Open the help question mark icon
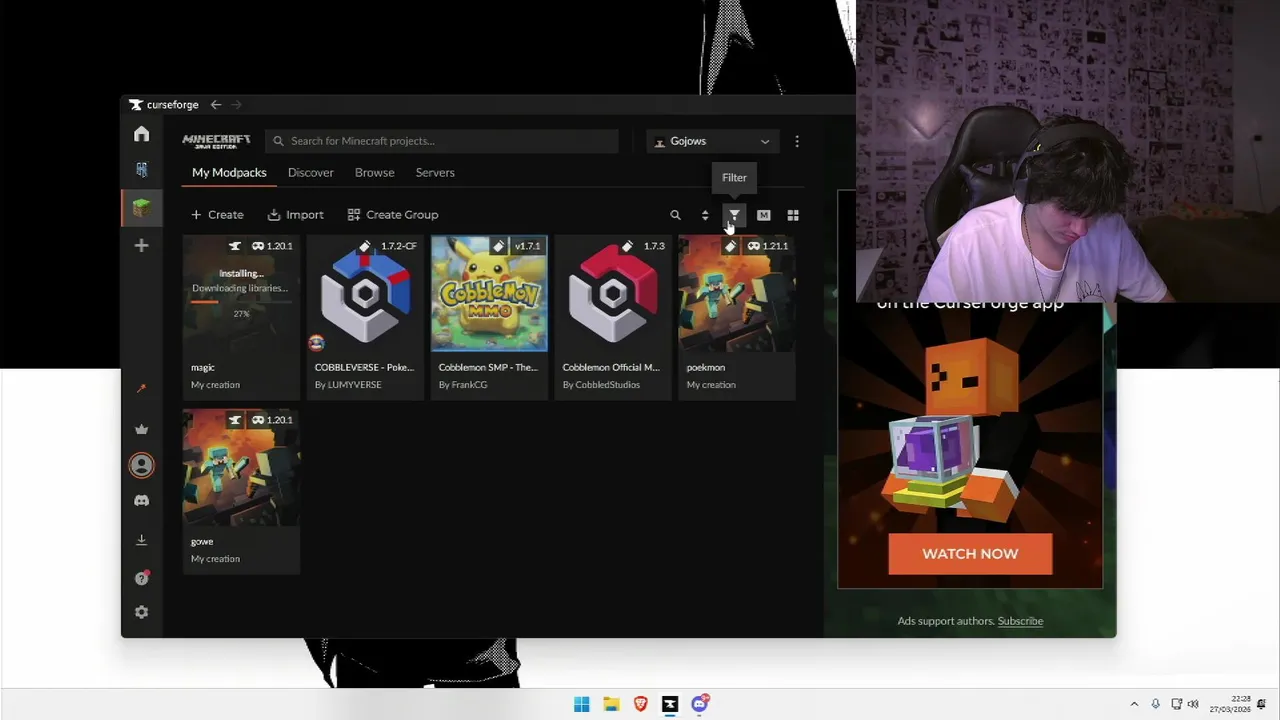The width and height of the screenshot is (1280, 720). pos(141,578)
